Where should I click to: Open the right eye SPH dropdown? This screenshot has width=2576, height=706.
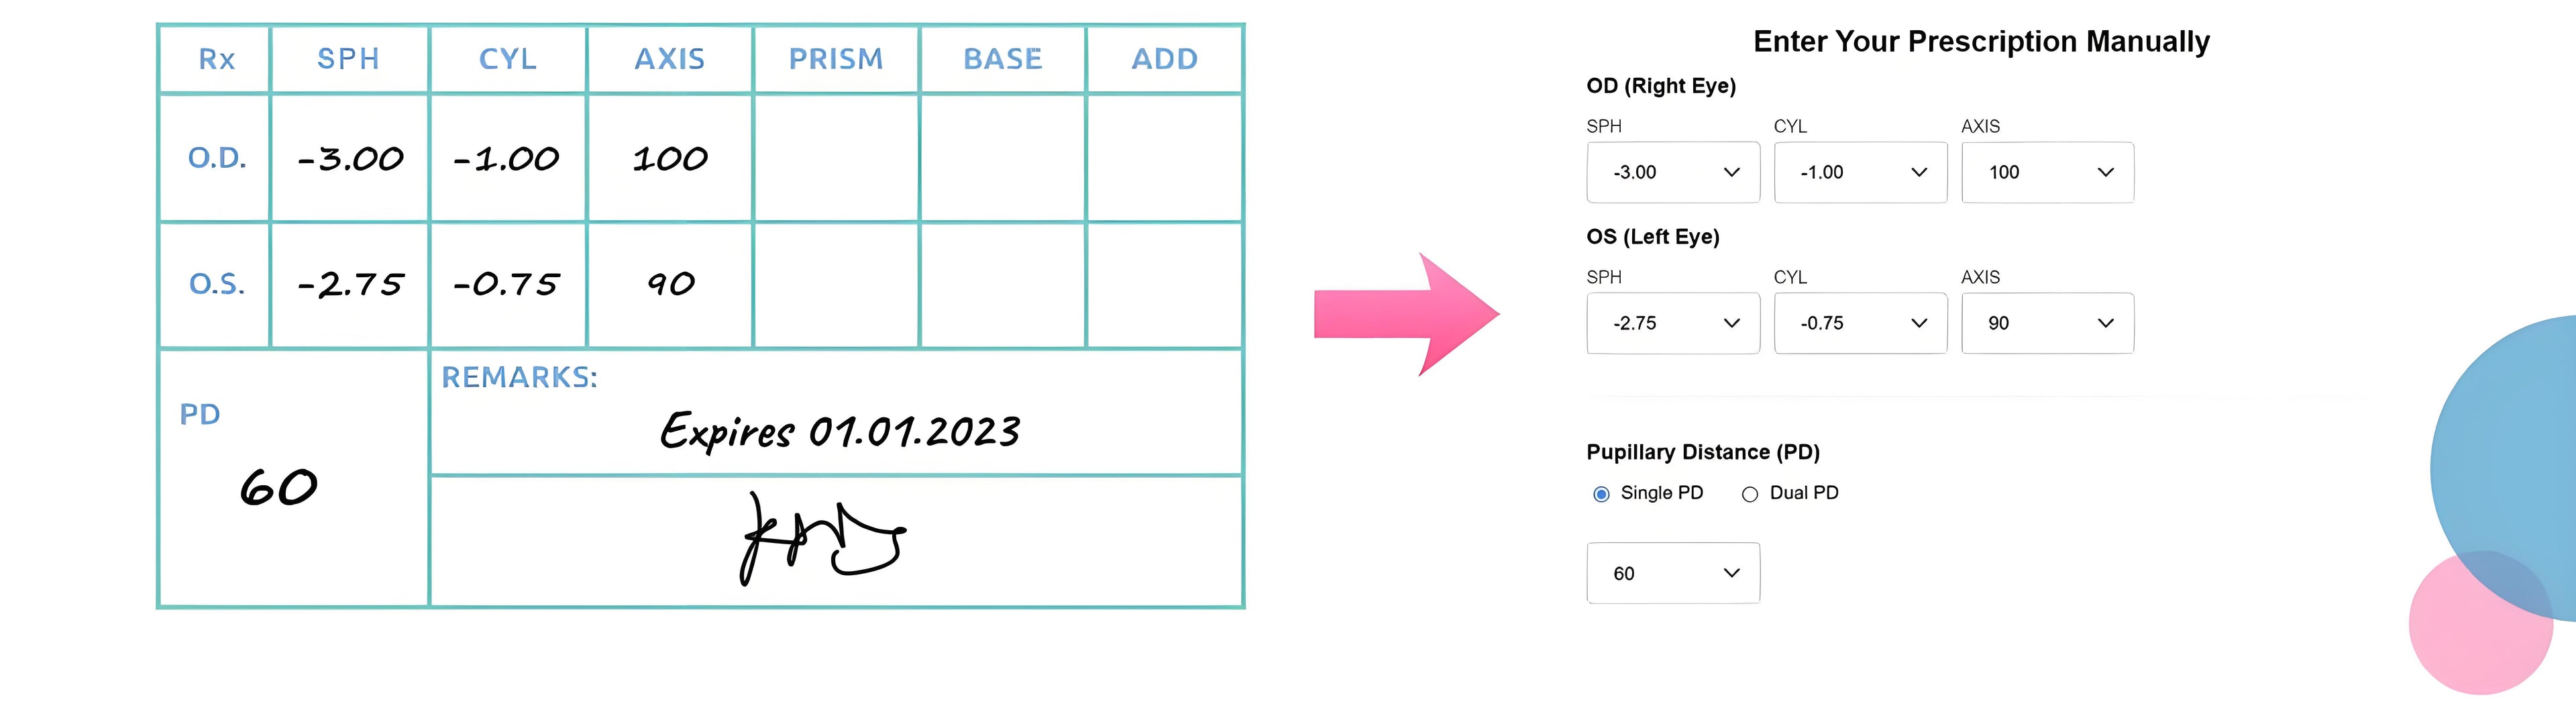coord(1672,172)
